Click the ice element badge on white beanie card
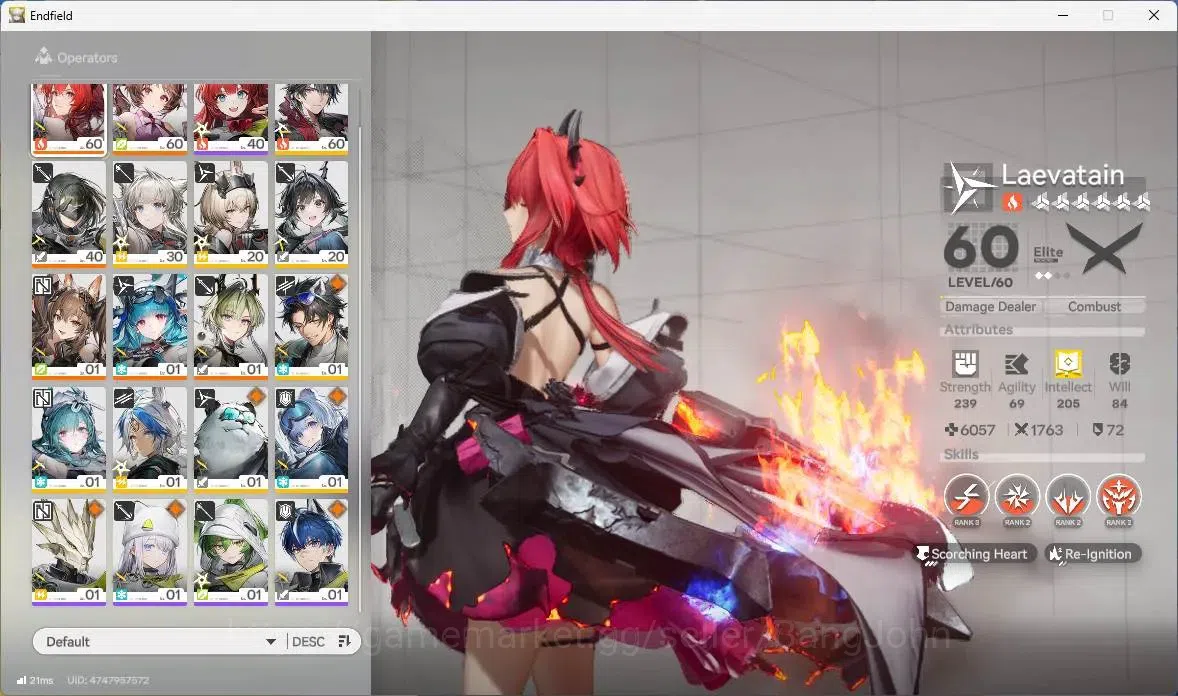The width and height of the screenshot is (1178, 696). pos(122,595)
